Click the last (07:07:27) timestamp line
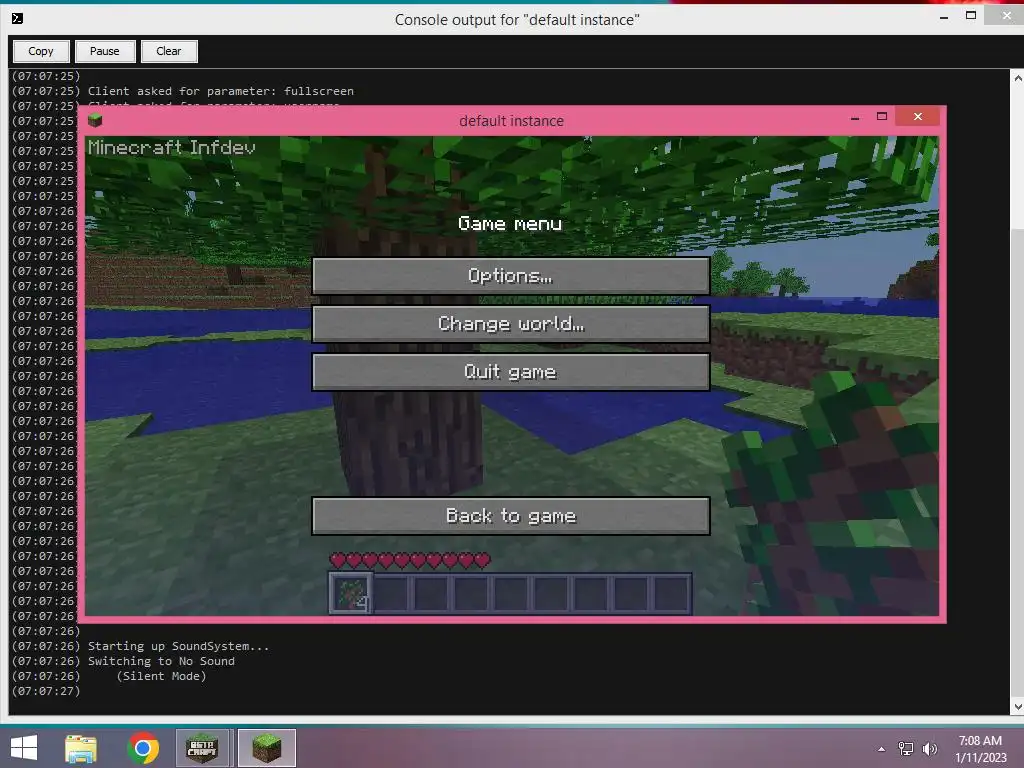 coord(46,691)
